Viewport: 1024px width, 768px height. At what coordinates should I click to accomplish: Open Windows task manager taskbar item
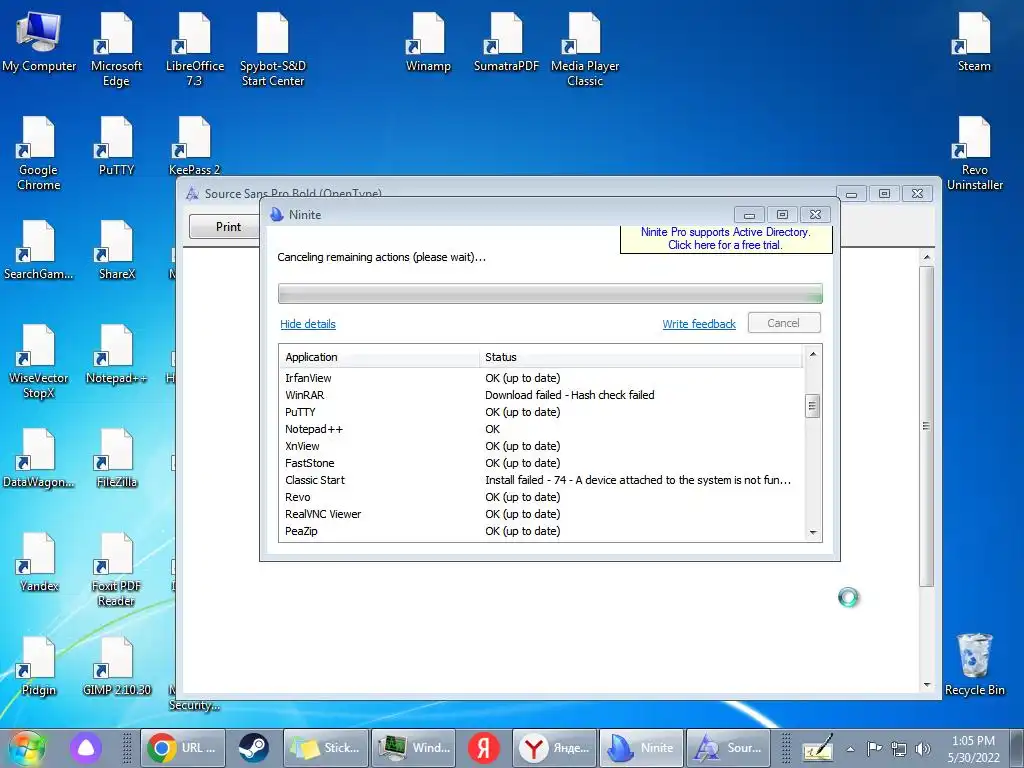tap(414, 748)
